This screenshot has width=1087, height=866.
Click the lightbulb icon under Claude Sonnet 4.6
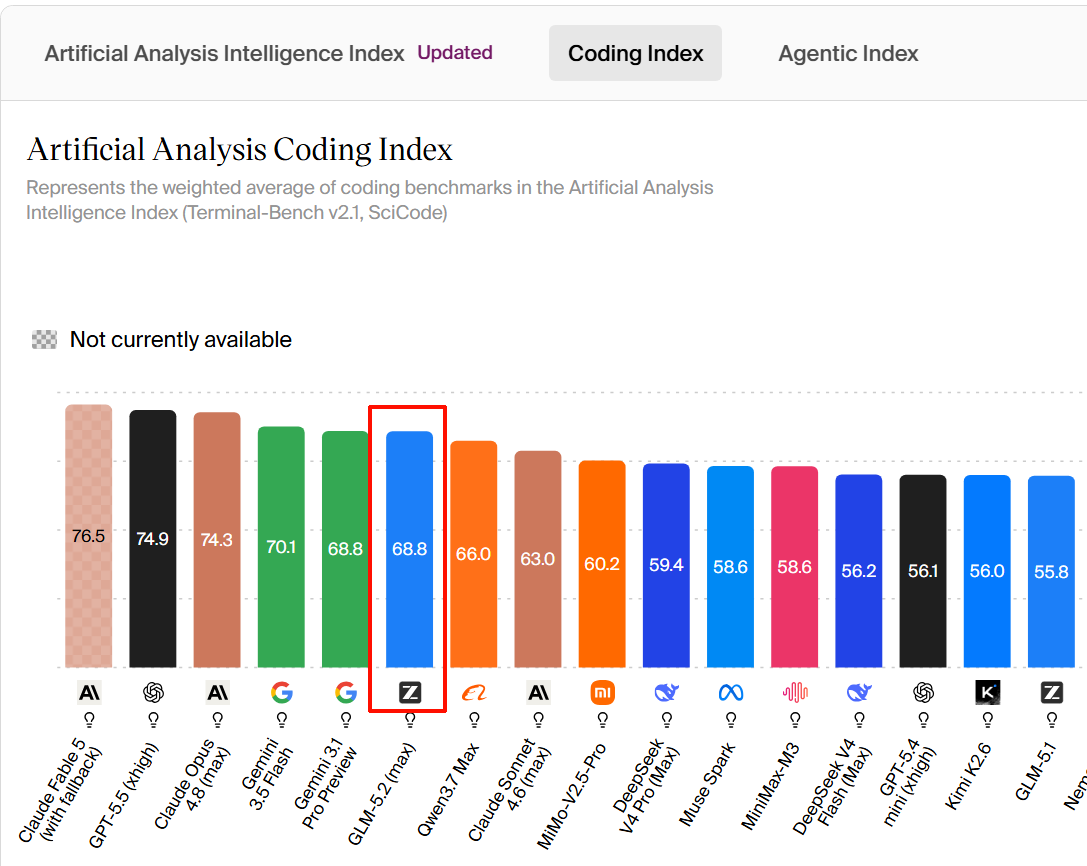pos(538,720)
